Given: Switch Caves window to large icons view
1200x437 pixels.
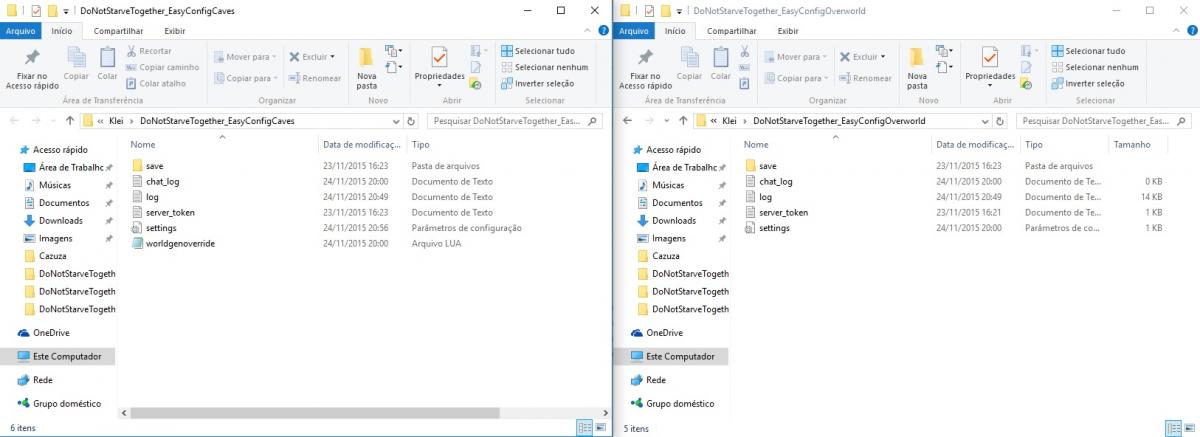Looking at the screenshot, I should click(x=601, y=428).
